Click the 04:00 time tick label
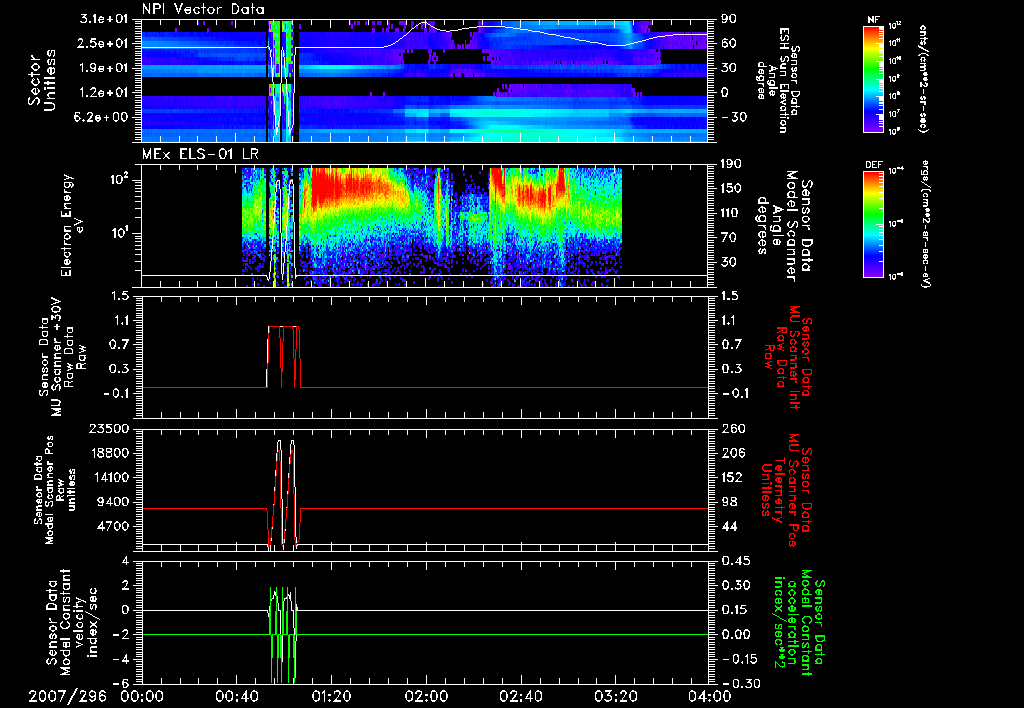 pos(709,696)
